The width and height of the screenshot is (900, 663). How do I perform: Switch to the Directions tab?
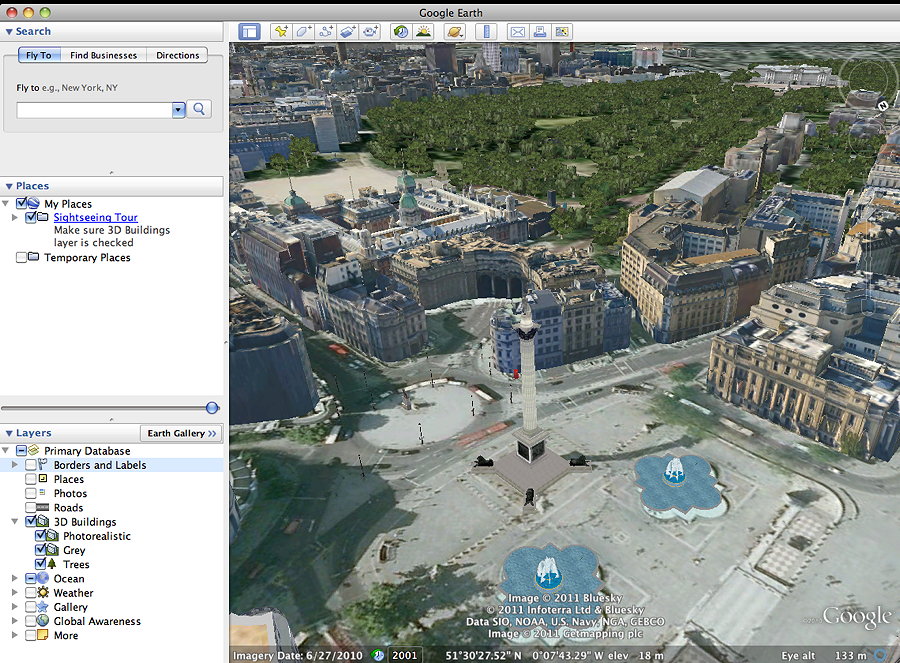[x=178, y=55]
